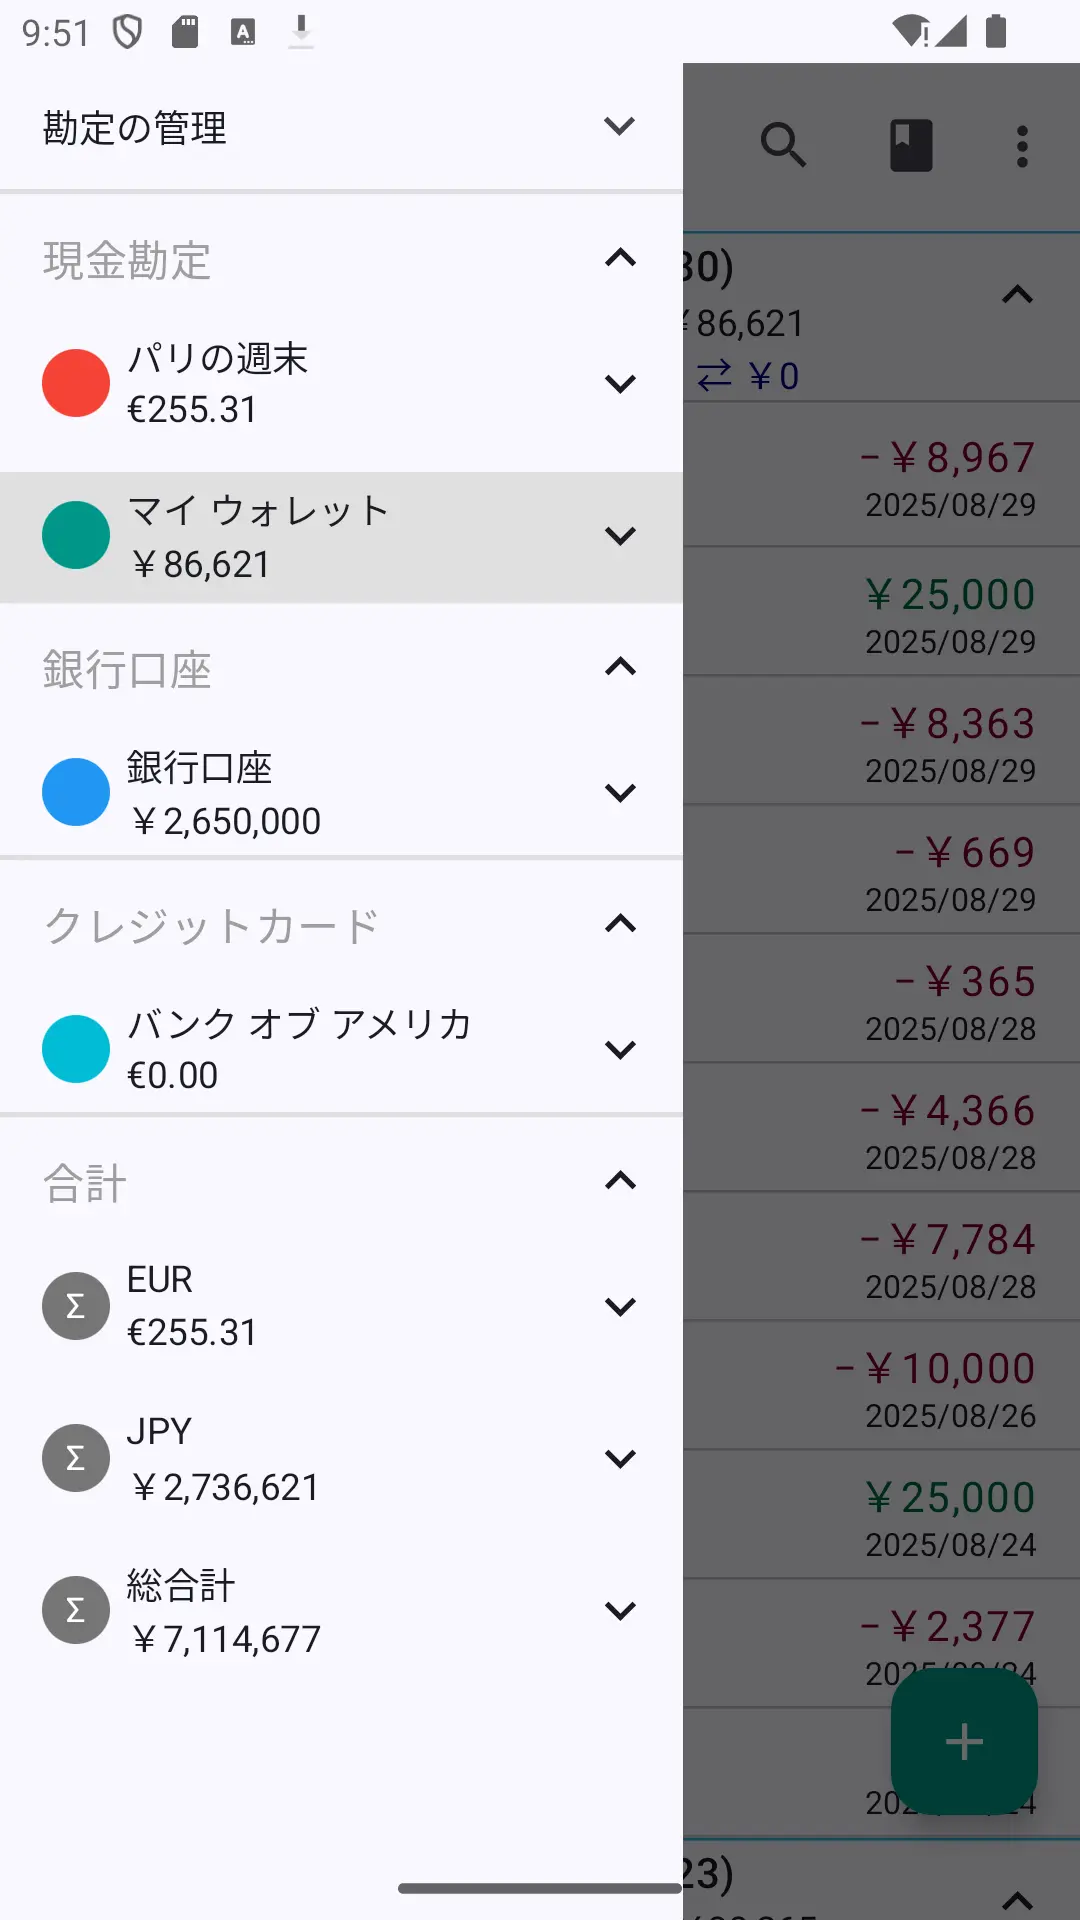Screen dimensions: 1080x1920
Task: Collapse the 現金勘定 section
Action: 620,258
